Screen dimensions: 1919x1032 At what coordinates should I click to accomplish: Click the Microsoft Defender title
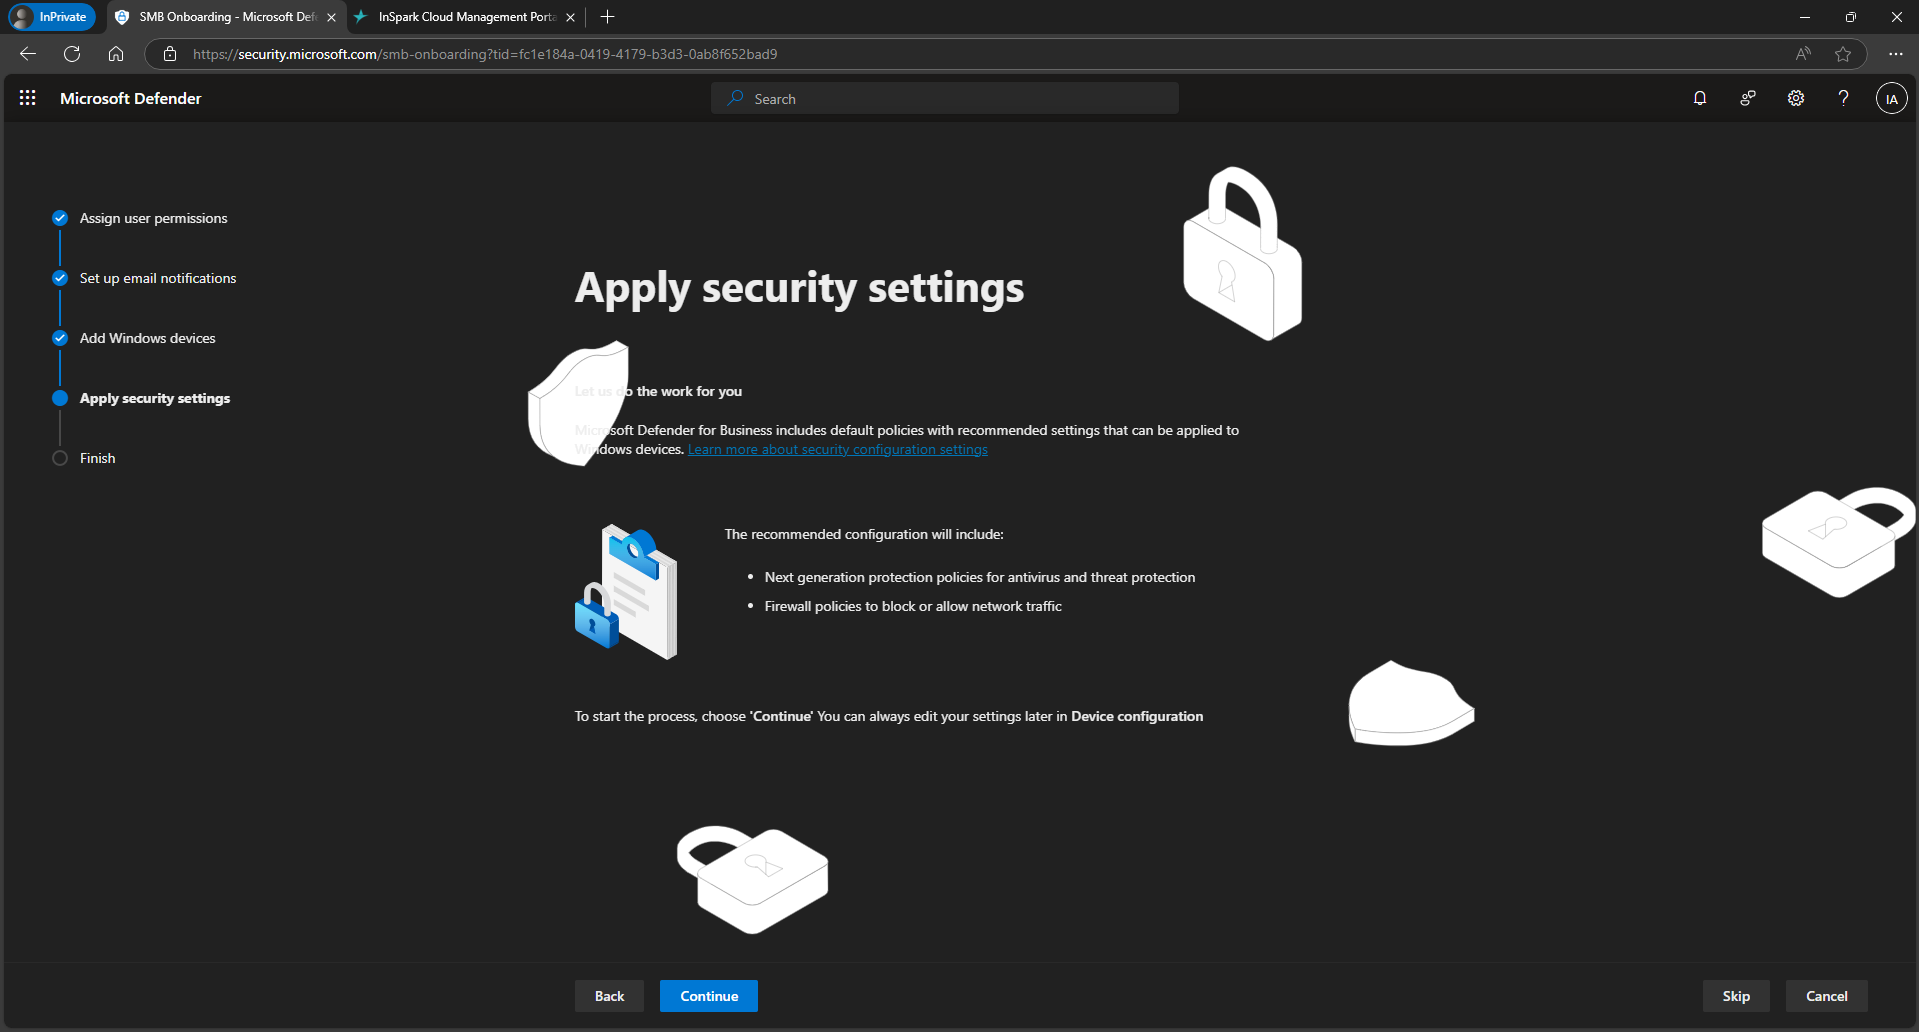coord(131,98)
